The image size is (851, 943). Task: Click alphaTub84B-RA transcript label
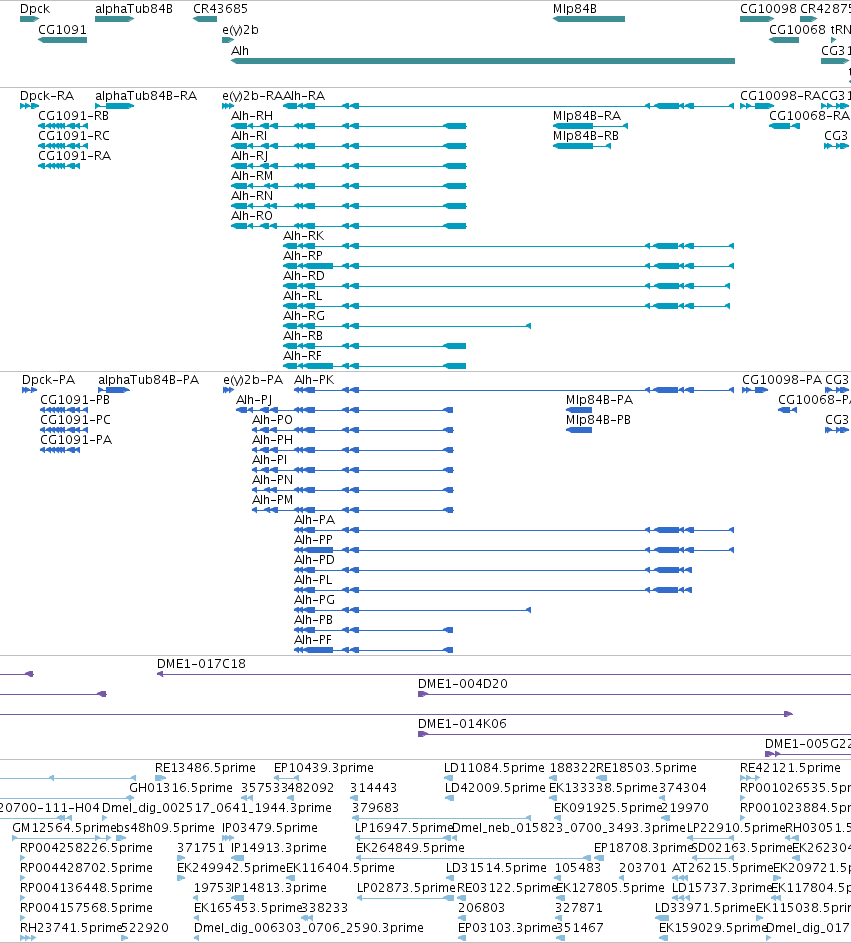(146, 96)
